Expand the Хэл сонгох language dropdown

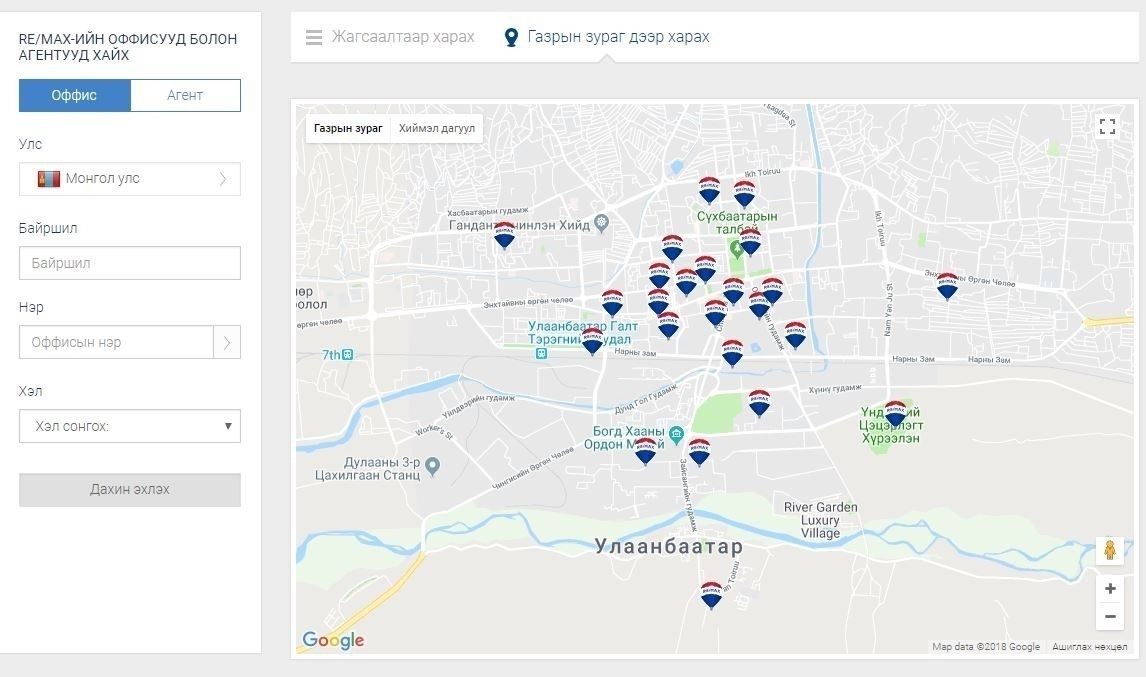pos(129,426)
